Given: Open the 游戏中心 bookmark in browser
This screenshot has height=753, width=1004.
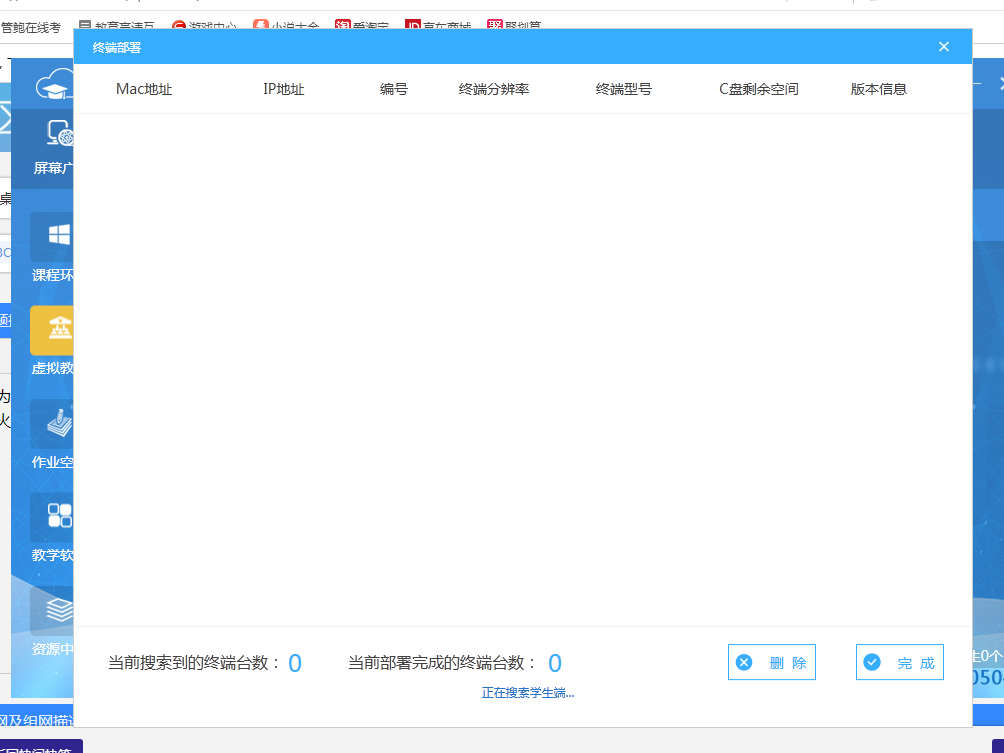Looking at the screenshot, I should [205, 26].
